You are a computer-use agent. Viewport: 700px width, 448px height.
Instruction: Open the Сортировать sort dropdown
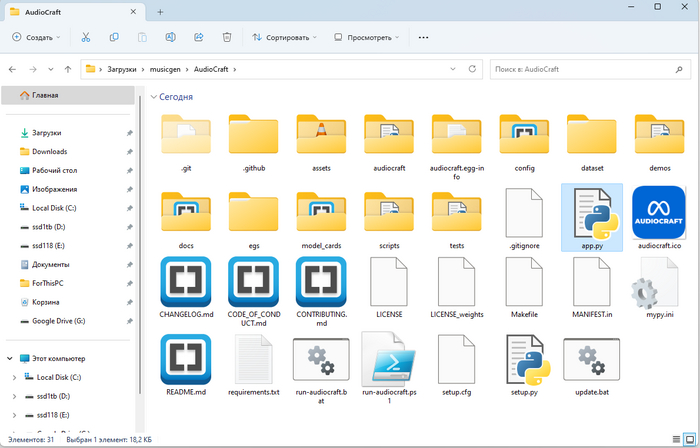(286, 37)
